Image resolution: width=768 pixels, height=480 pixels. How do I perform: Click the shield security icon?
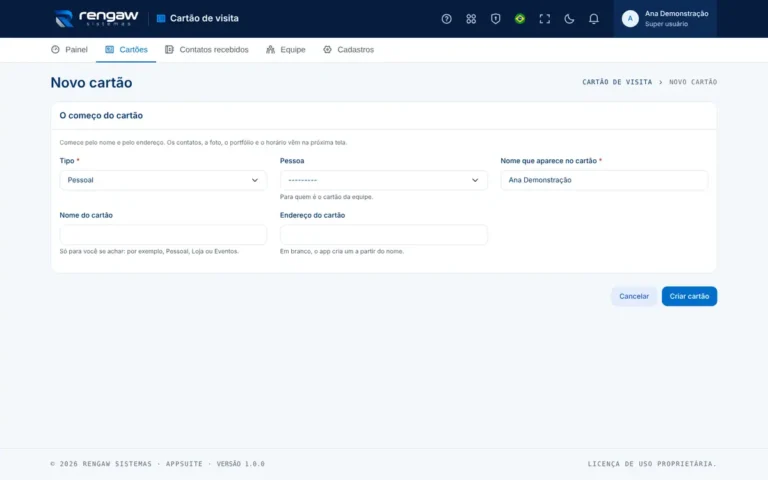click(495, 19)
